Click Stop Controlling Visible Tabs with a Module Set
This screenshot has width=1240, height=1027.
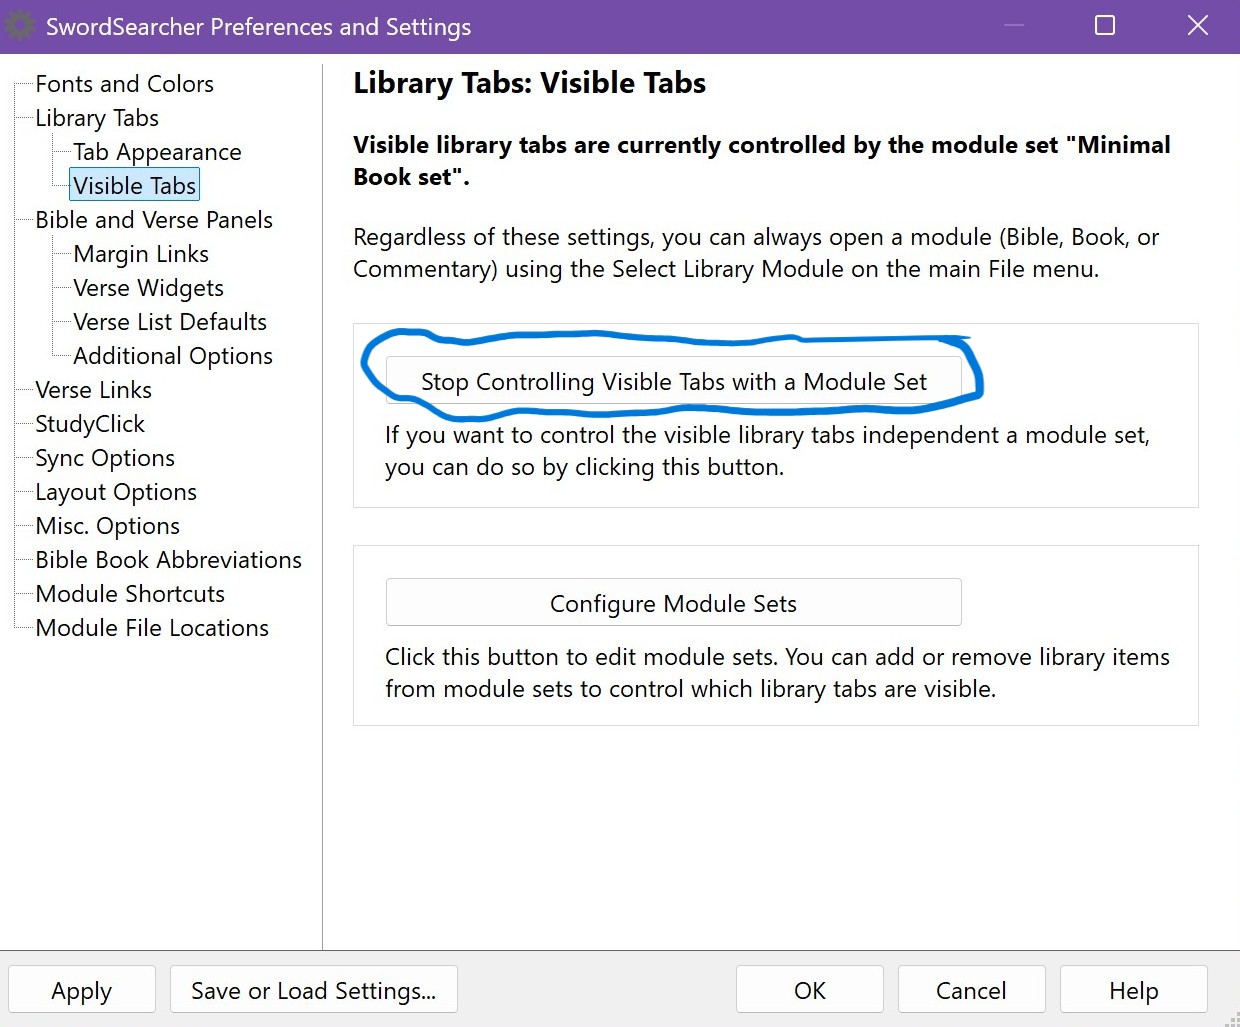point(673,381)
